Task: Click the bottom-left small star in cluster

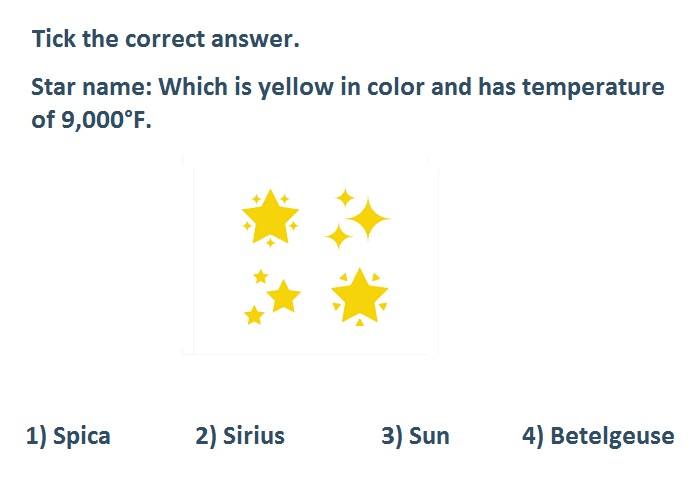Action: (254, 315)
